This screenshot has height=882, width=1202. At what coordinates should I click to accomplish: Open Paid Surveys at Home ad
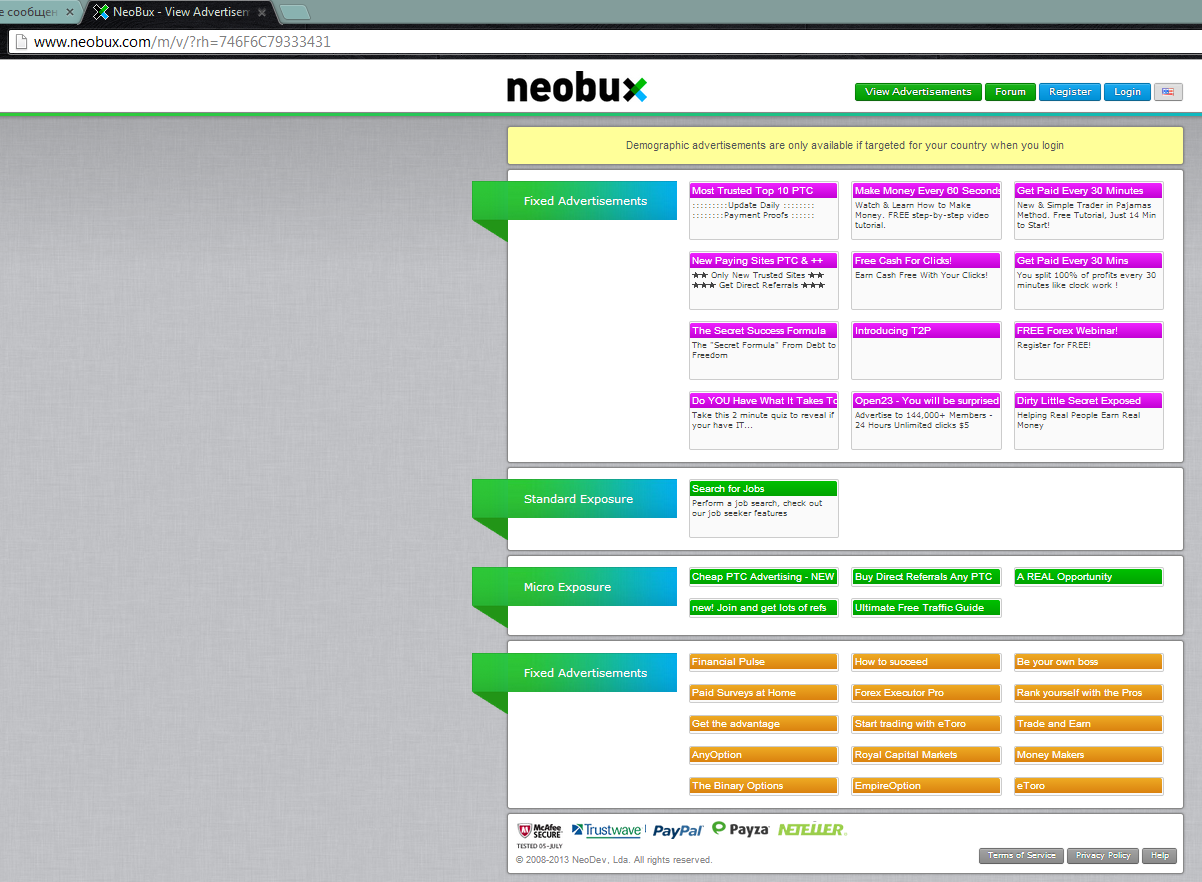point(764,693)
